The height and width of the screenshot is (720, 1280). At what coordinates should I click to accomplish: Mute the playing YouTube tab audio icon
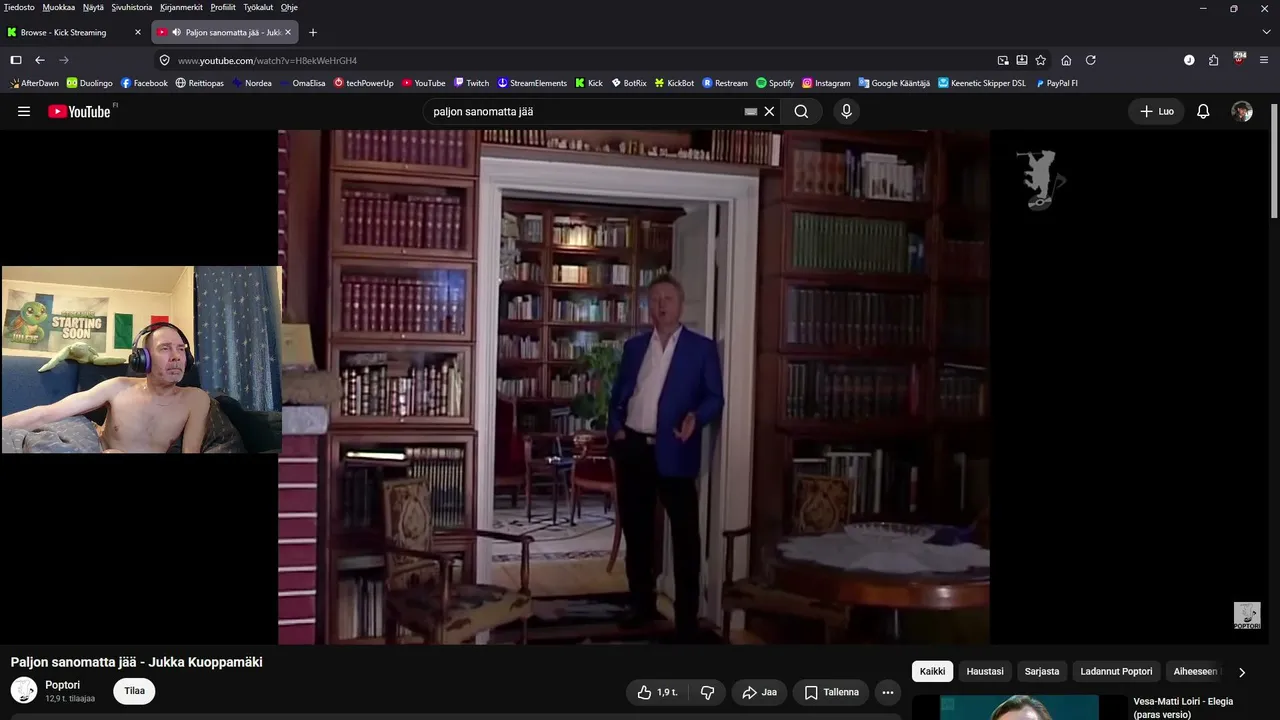coord(176,32)
